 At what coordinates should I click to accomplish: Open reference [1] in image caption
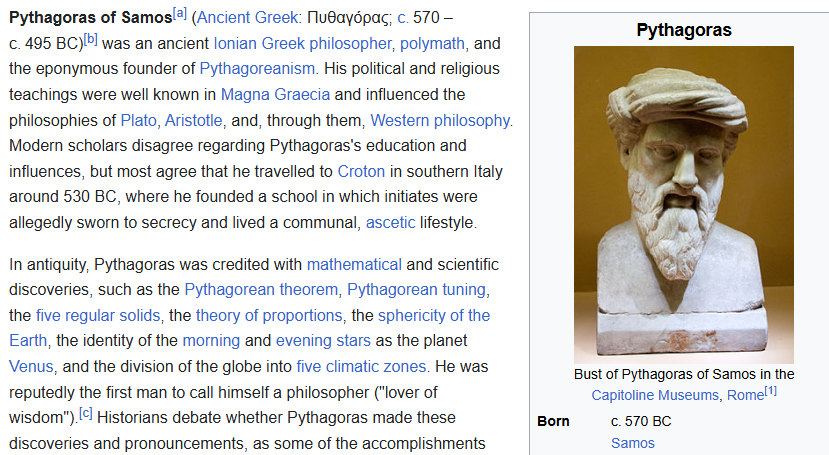tap(770, 392)
